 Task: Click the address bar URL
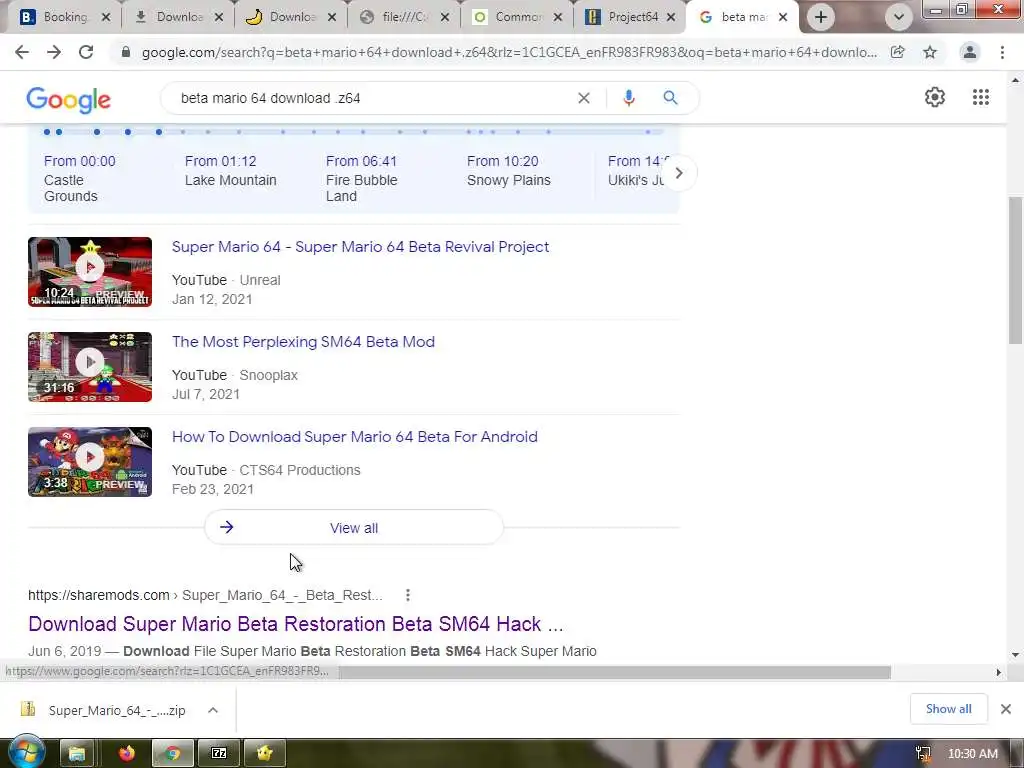pyautogui.click(x=509, y=52)
